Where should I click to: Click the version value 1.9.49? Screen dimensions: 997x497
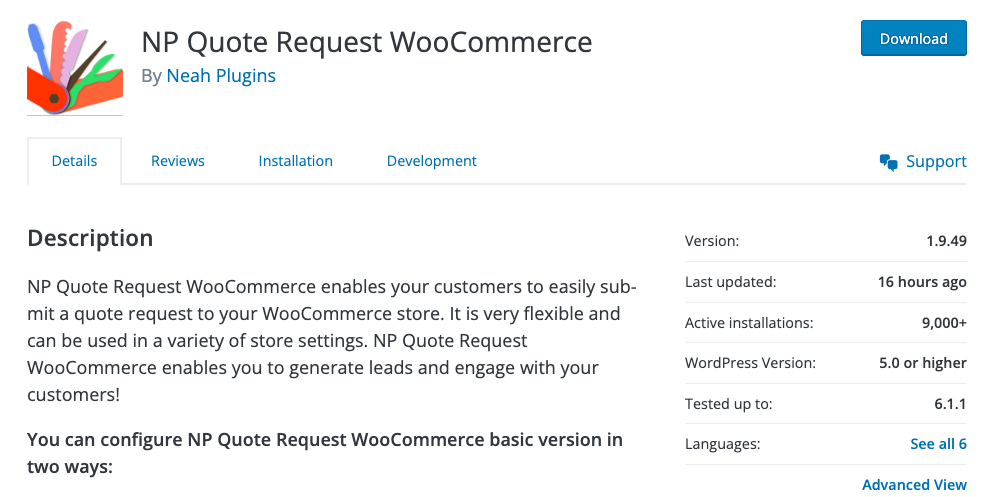click(x=947, y=242)
